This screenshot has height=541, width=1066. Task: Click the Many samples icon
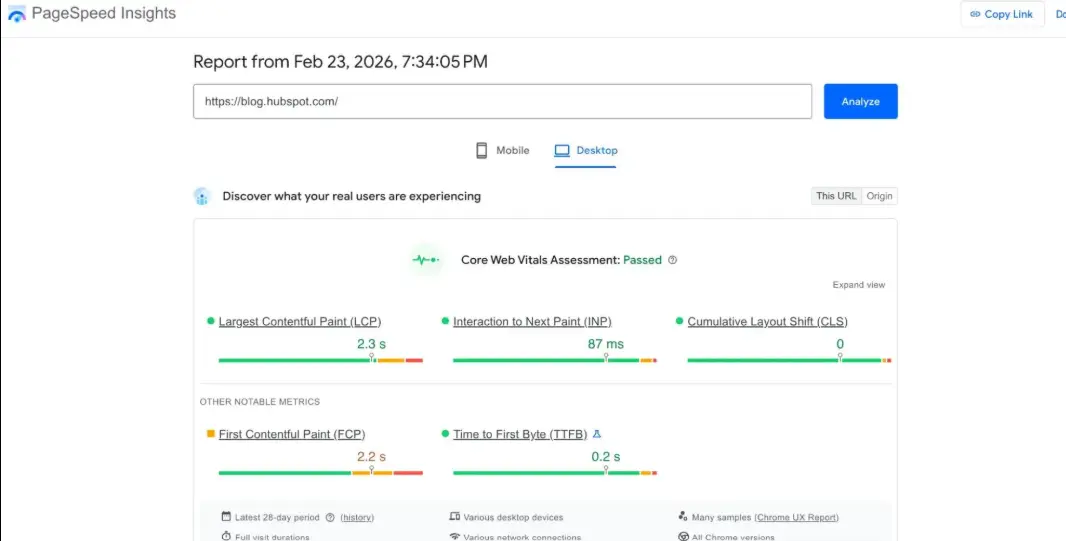[683, 517]
